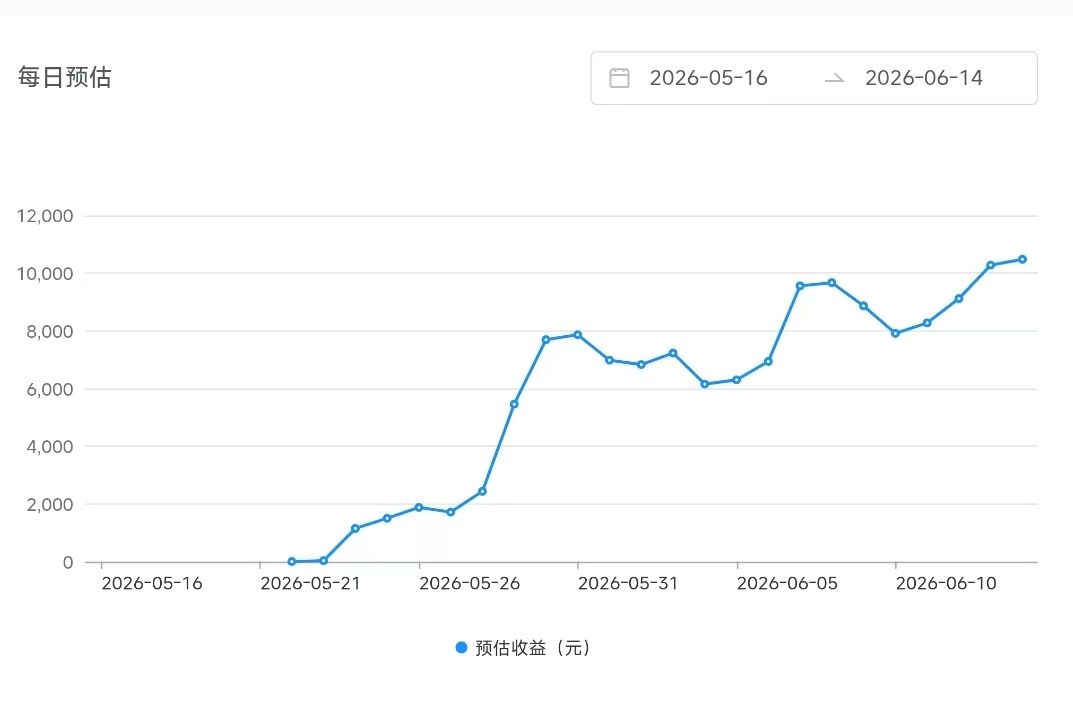Click the 2026-05-21 x-axis label
Viewport: 1073px width, 706px height.
tap(310, 583)
